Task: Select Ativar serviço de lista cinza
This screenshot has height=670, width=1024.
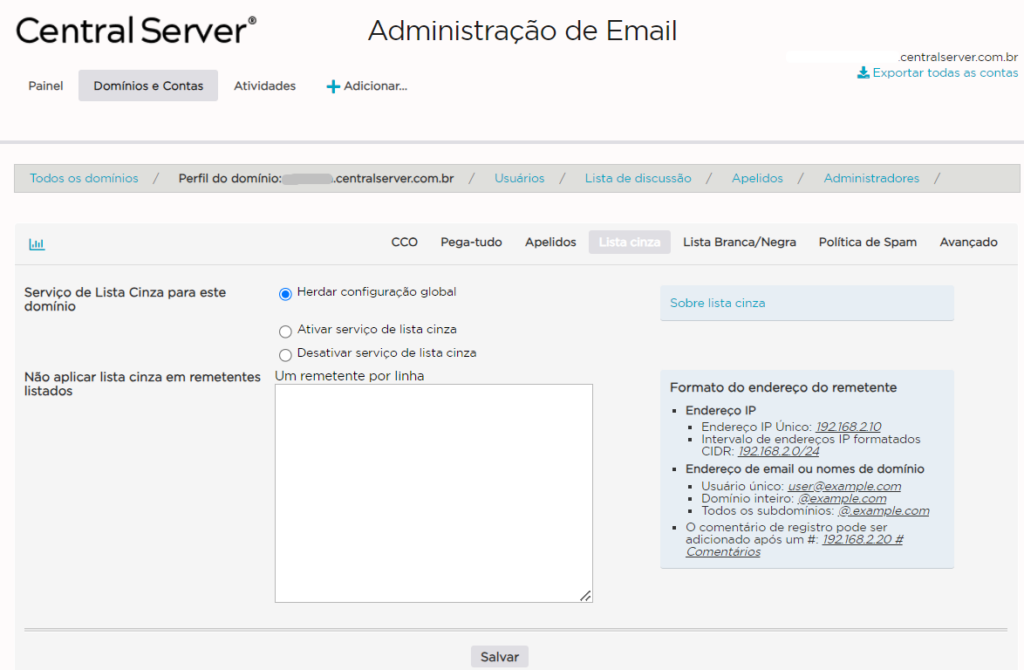Action: 286,331
